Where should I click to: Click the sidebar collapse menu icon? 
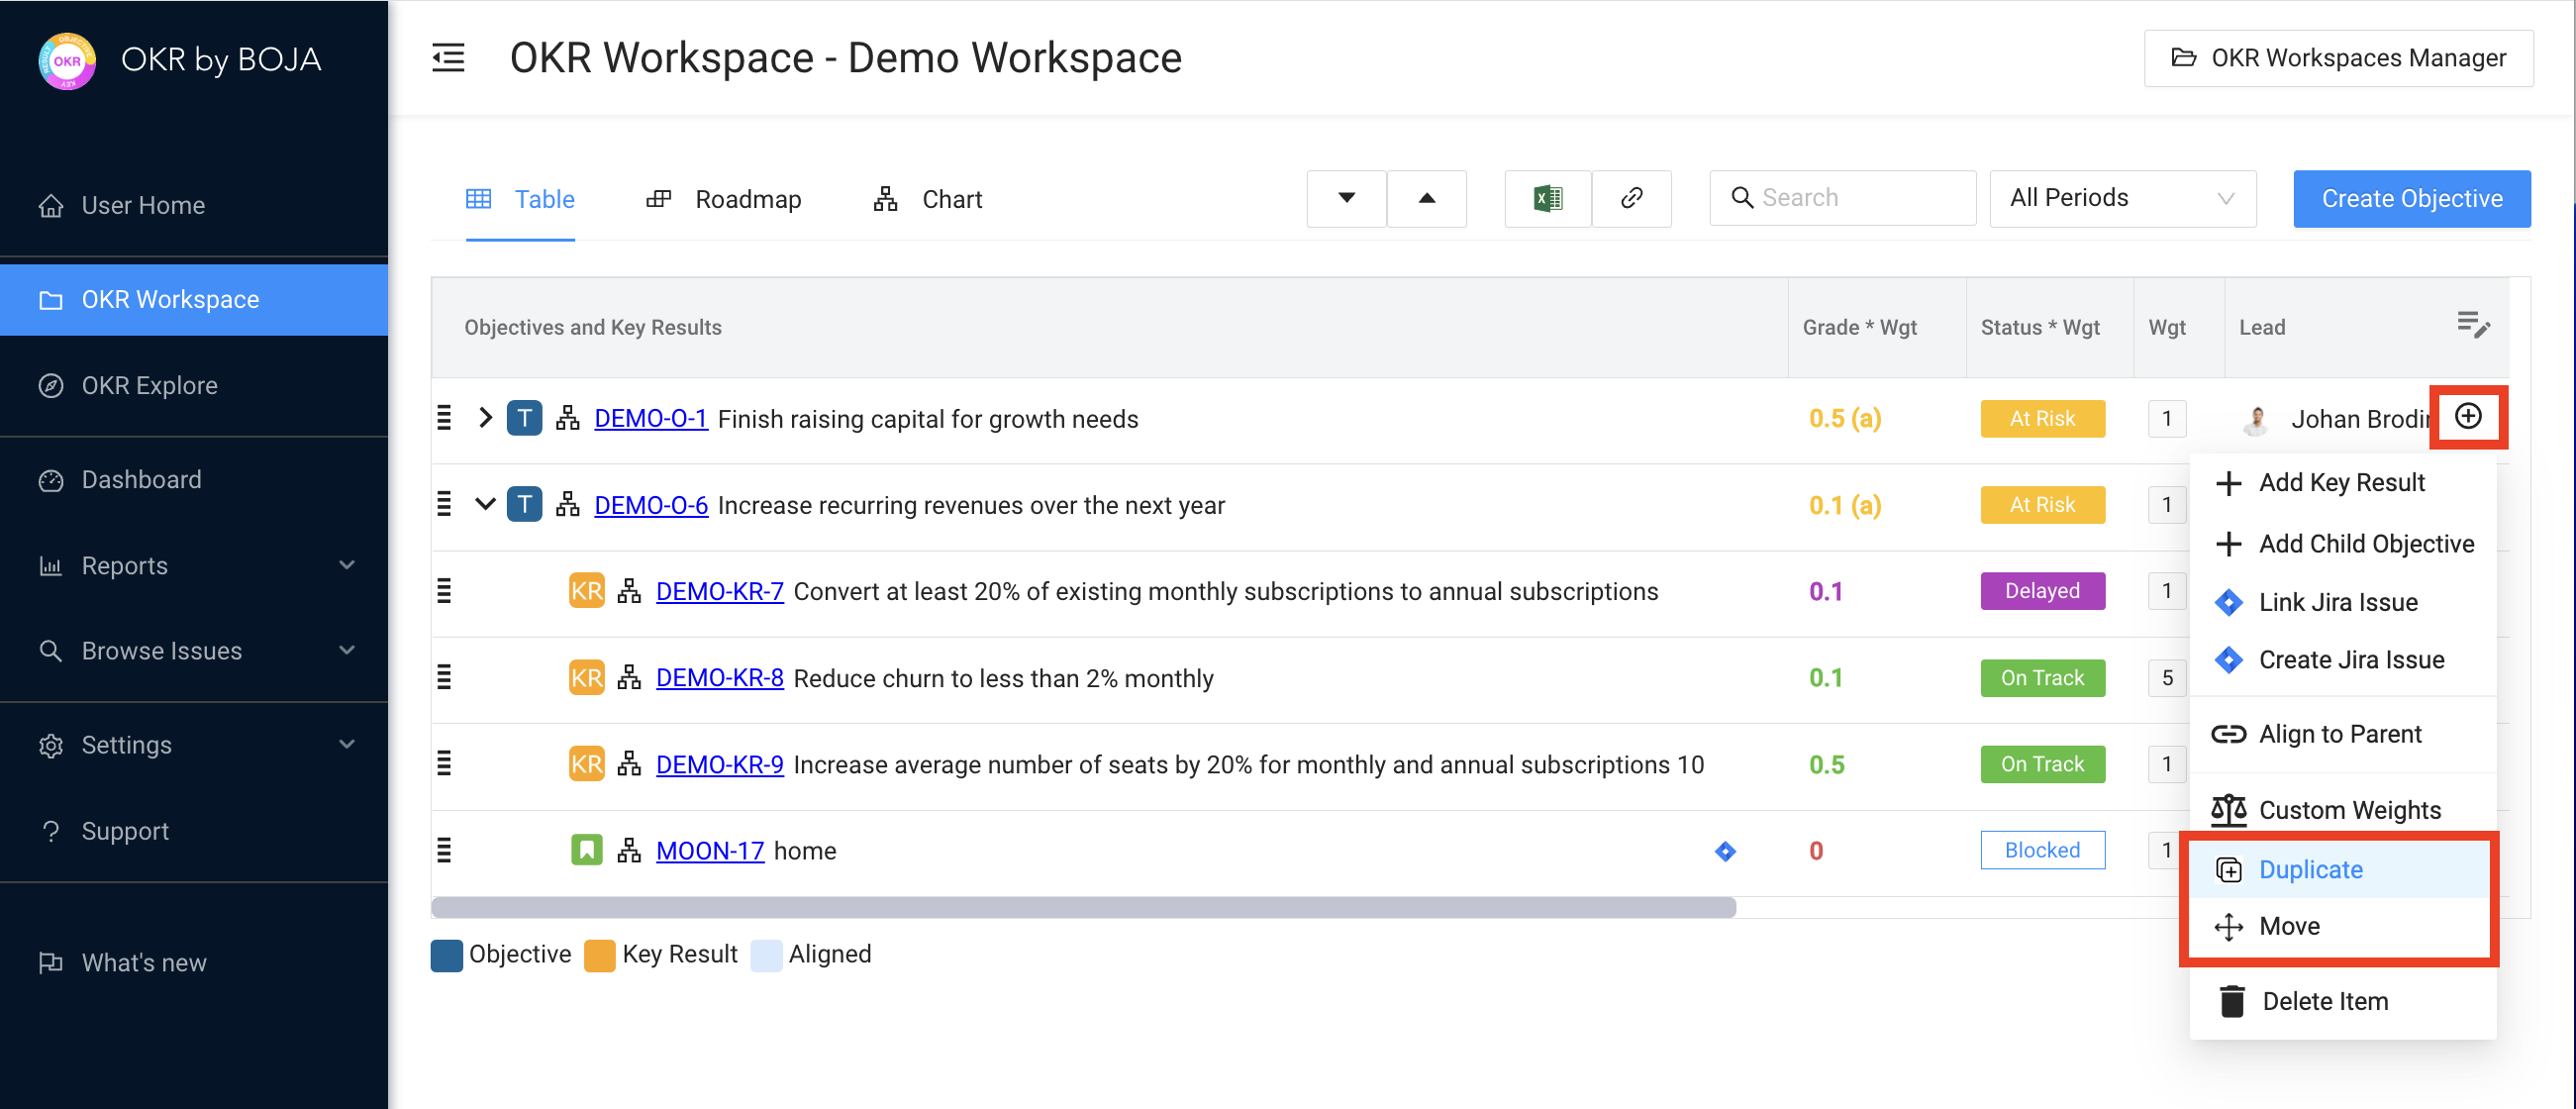coord(448,58)
